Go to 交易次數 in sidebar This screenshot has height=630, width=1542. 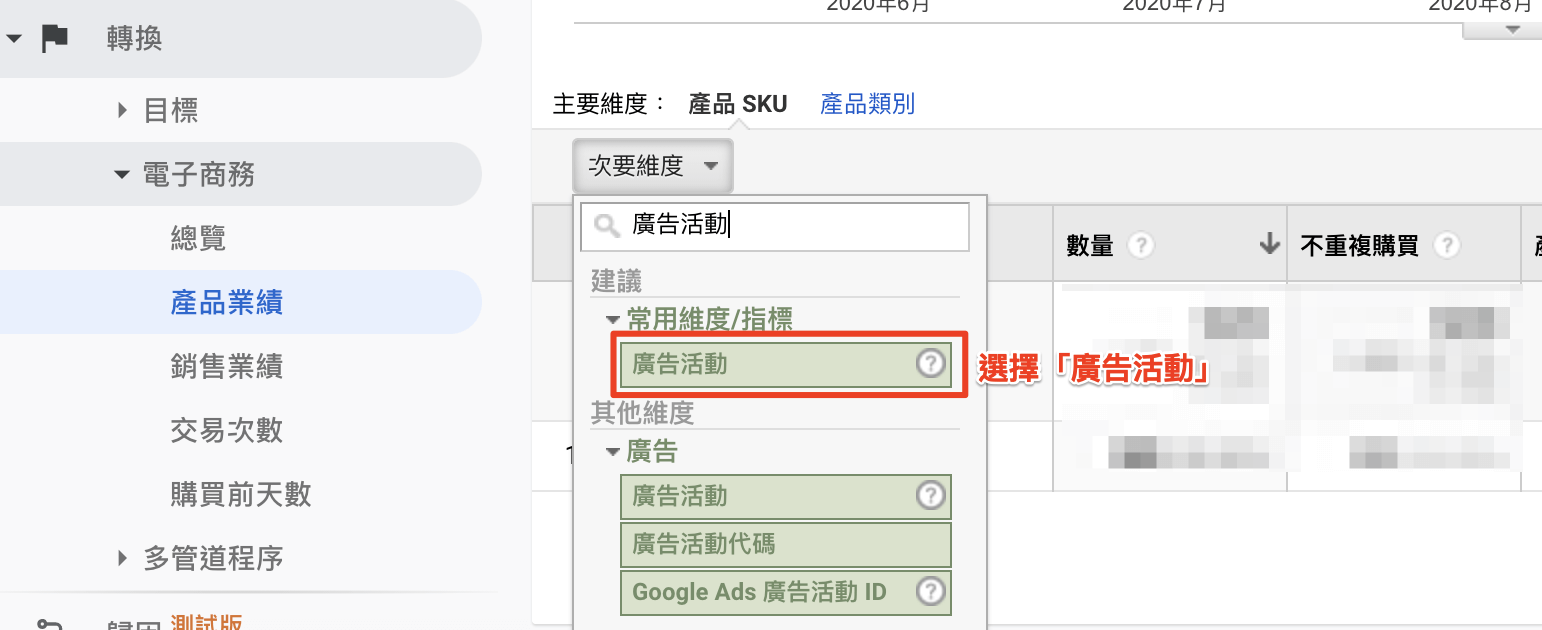click(x=227, y=430)
